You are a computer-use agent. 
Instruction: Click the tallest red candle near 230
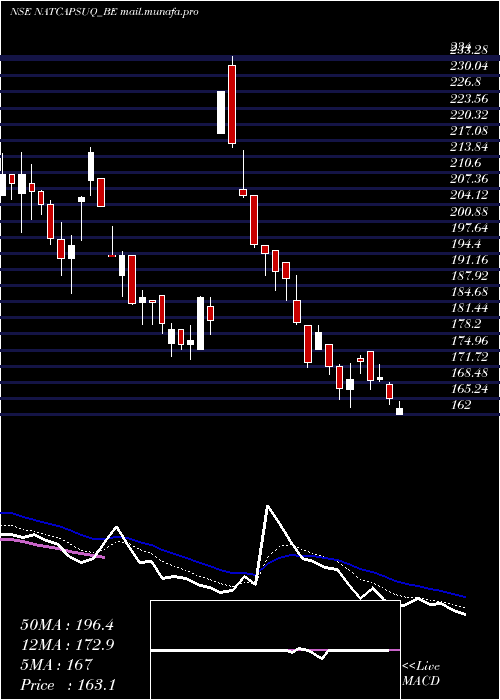pos(232,104)
